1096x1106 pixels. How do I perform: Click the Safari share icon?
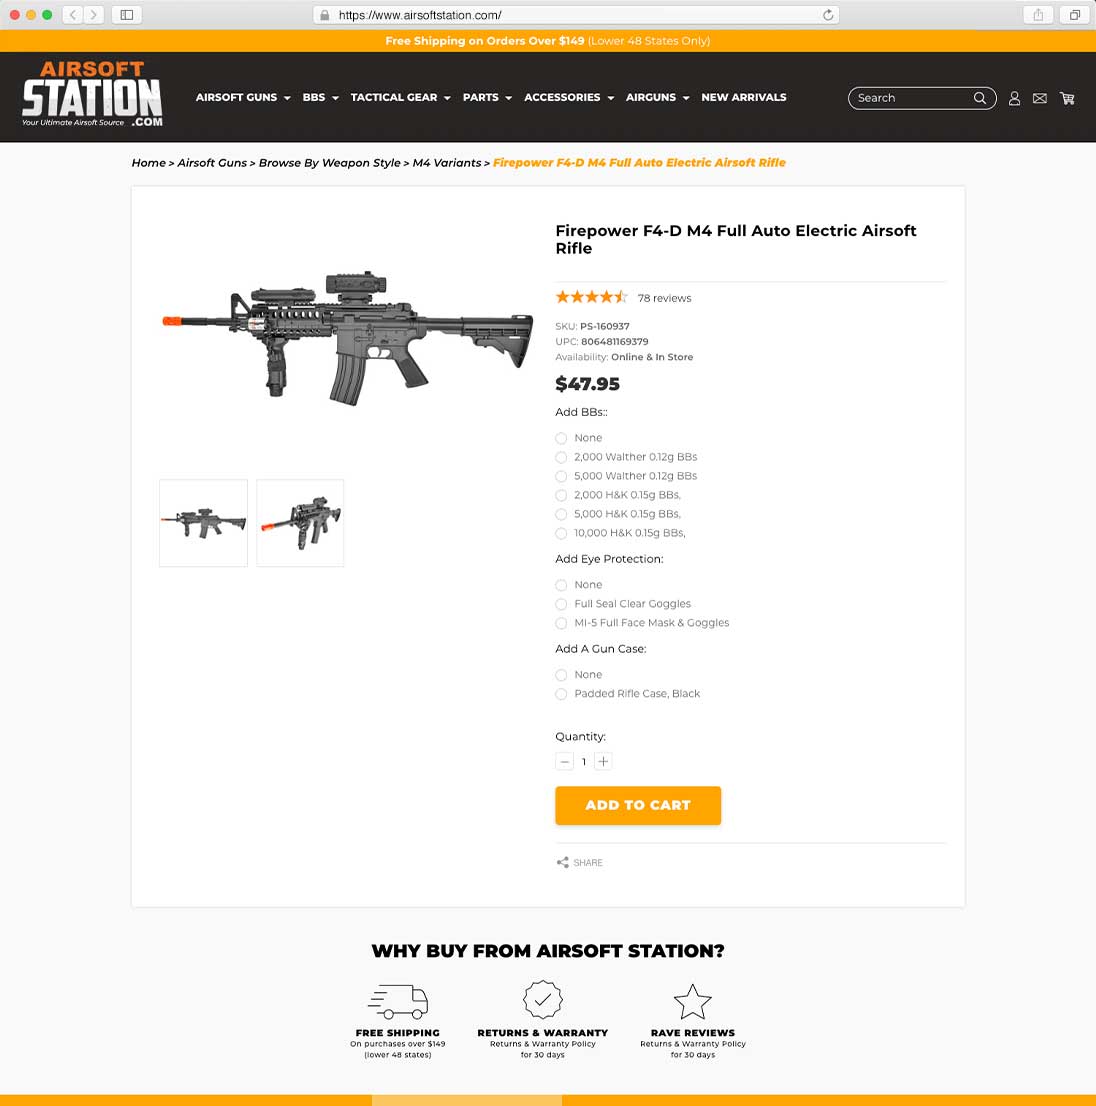point(1038,15)
